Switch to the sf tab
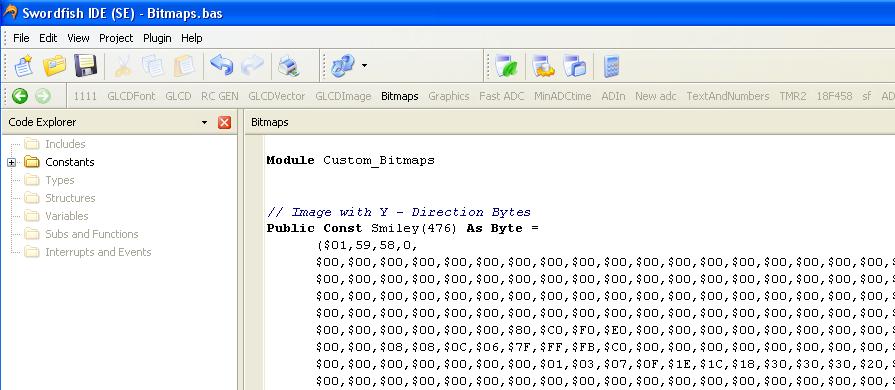Image resolution: width=895 pixels, height=390 pixels. 866,97
